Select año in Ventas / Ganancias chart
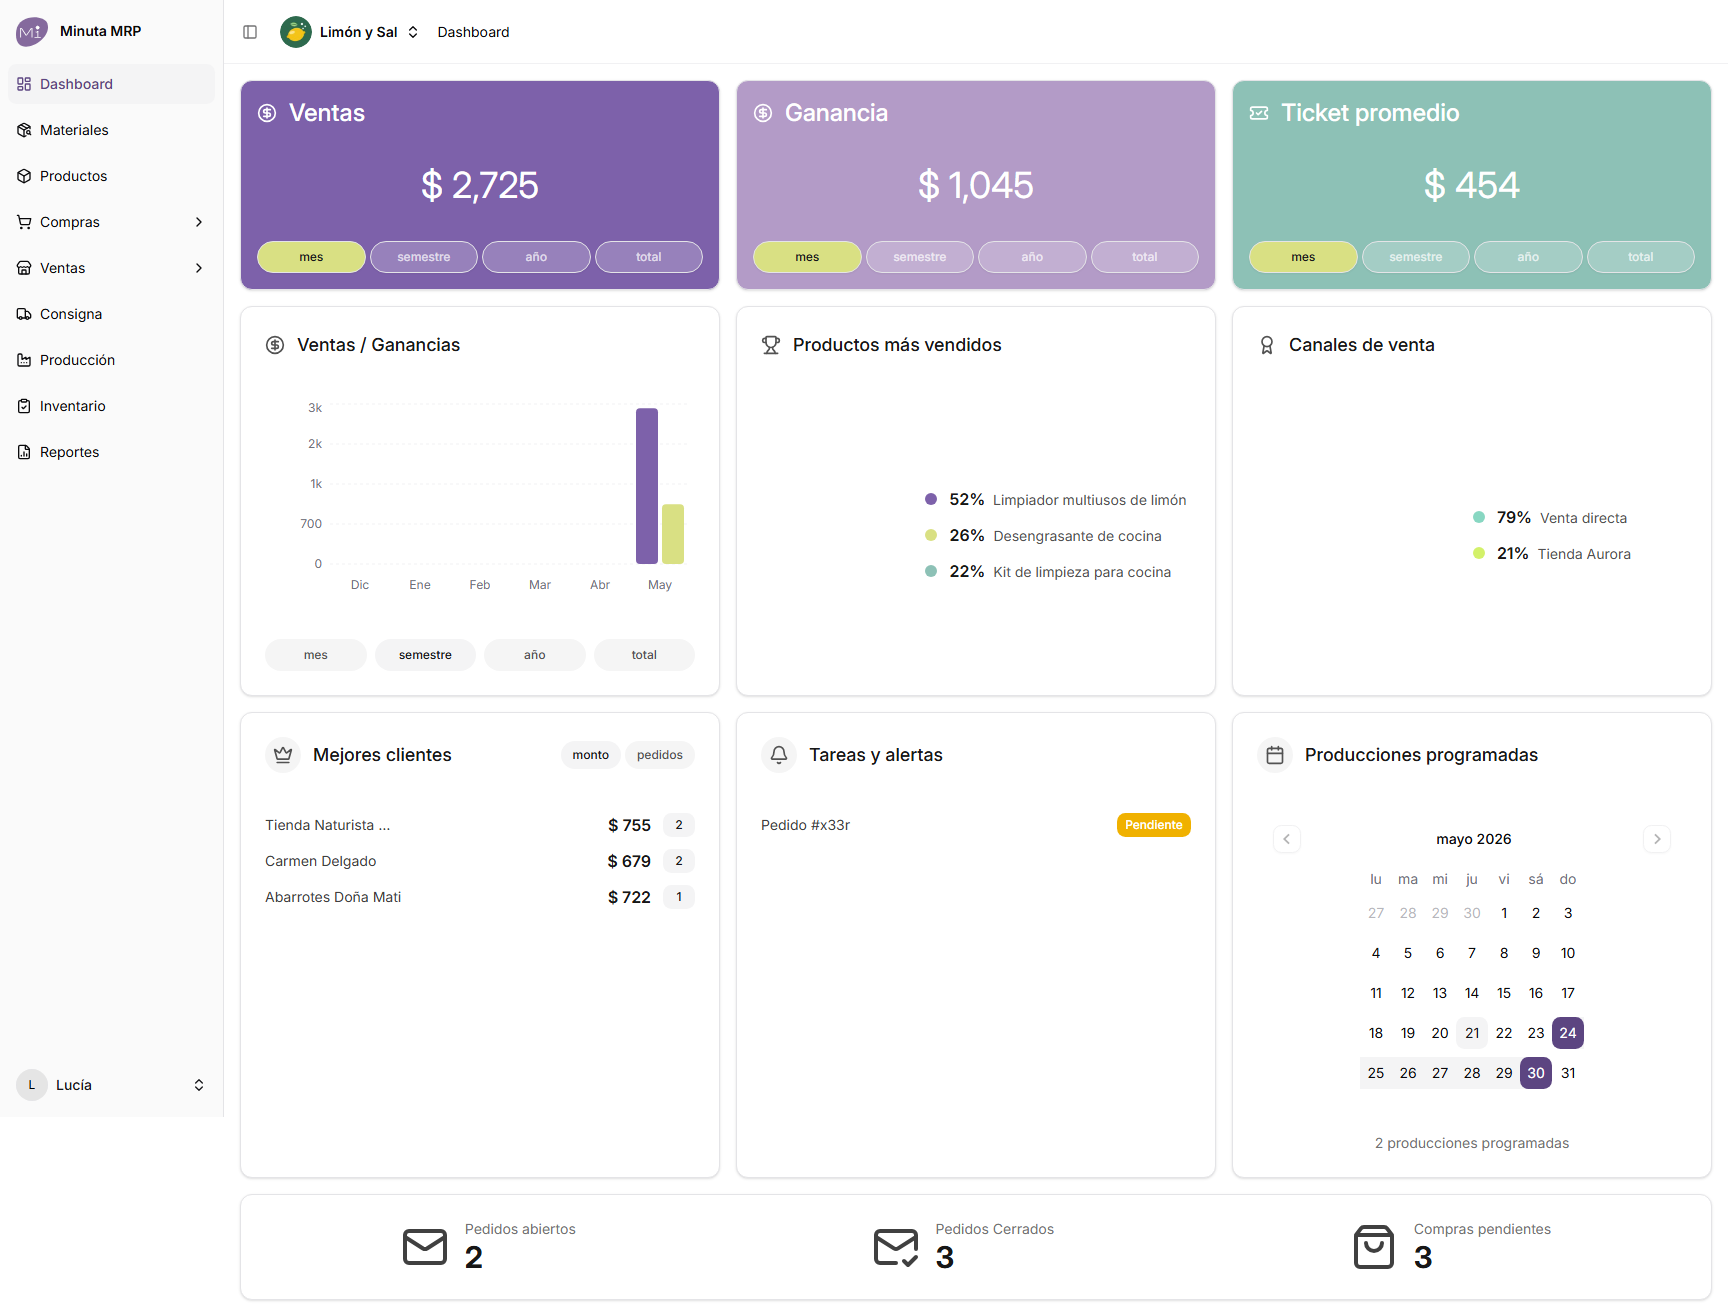The image size is (1728, 1316). pos(535,655)
